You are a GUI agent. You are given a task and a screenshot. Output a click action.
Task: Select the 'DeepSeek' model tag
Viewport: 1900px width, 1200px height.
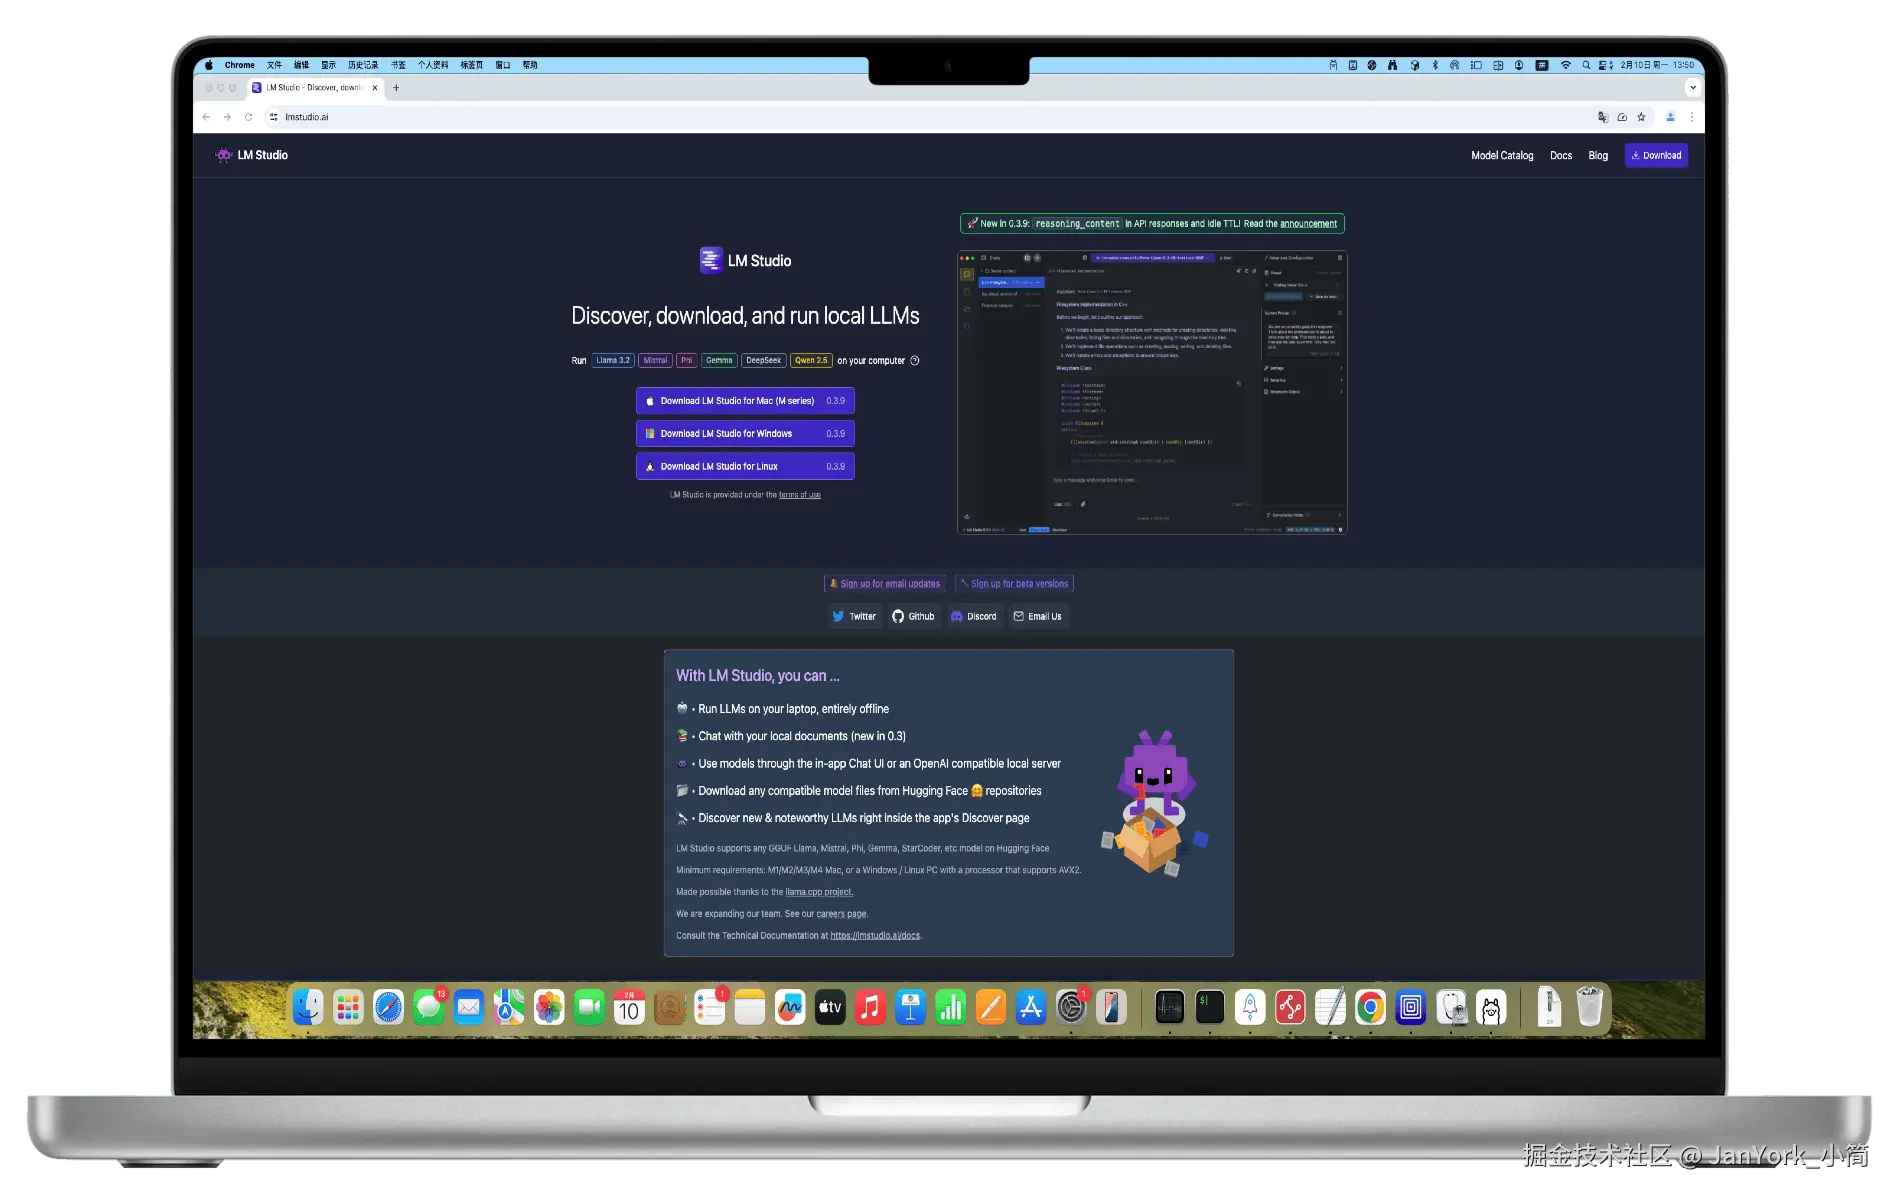[x=764, y=361]
